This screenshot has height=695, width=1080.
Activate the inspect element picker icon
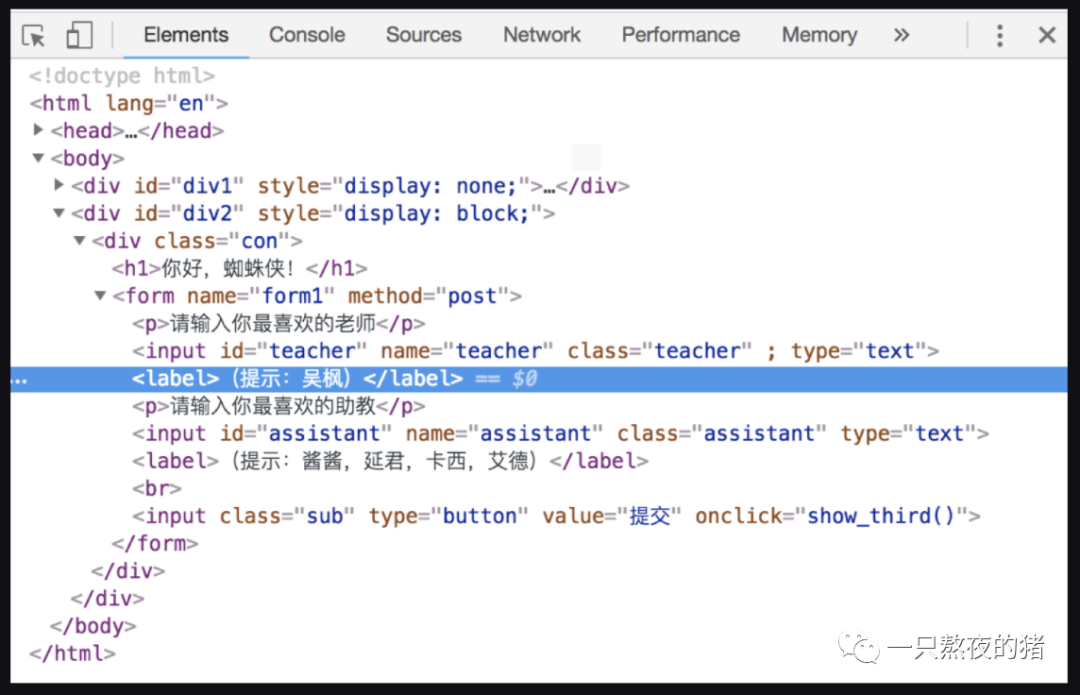click(33, 35)
